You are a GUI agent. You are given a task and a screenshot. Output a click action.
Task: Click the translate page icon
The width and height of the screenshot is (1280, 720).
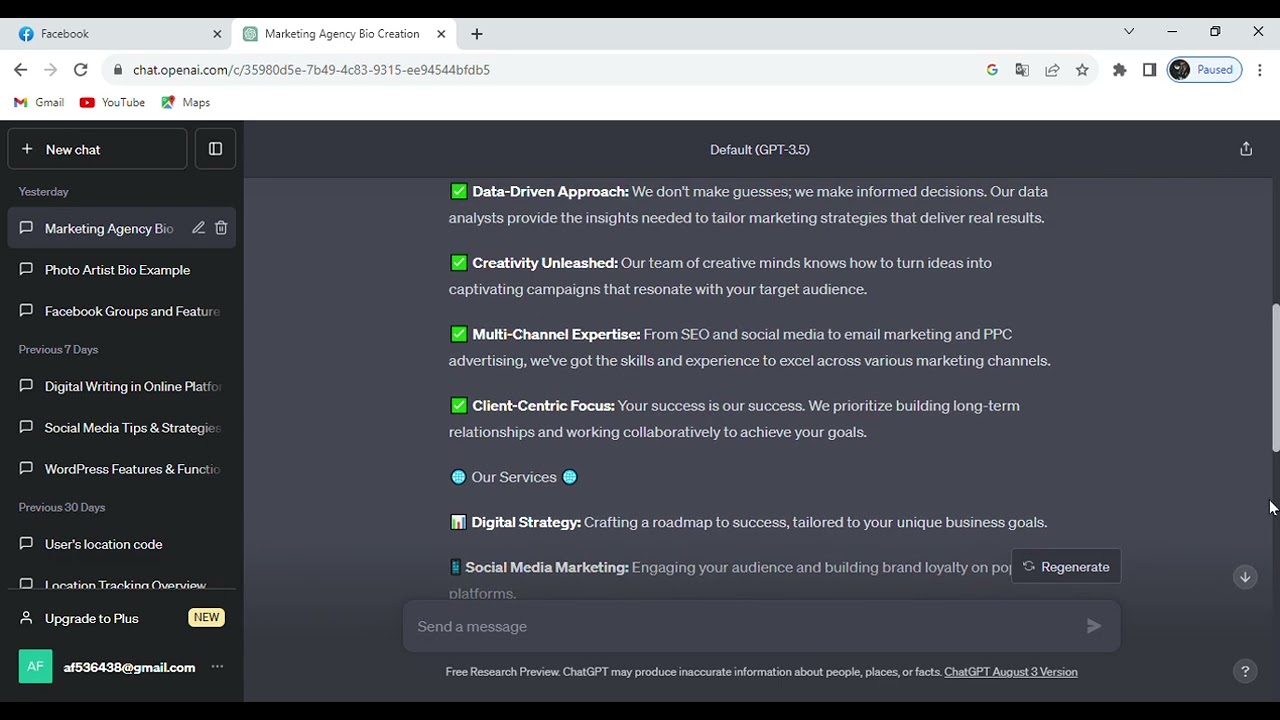[1022, 70]
